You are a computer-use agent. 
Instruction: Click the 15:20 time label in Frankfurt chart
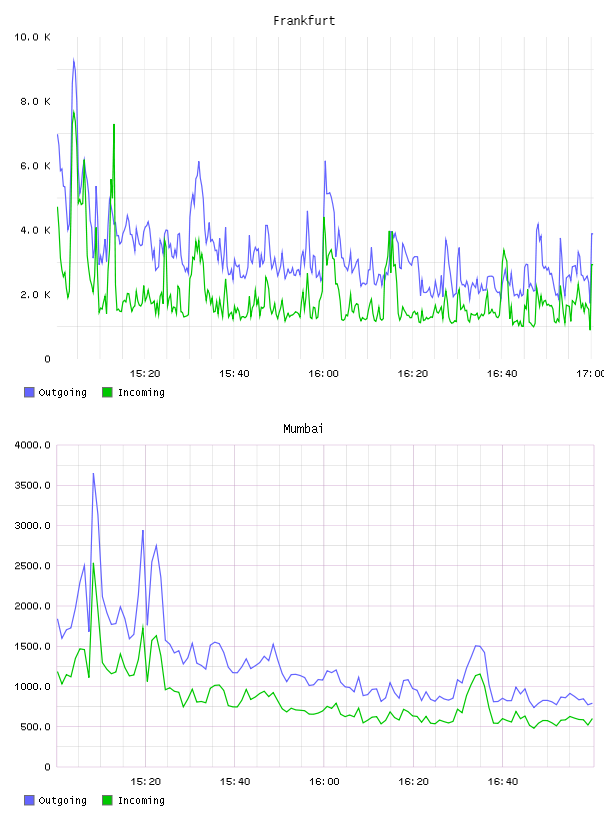(x=145, y=374)
